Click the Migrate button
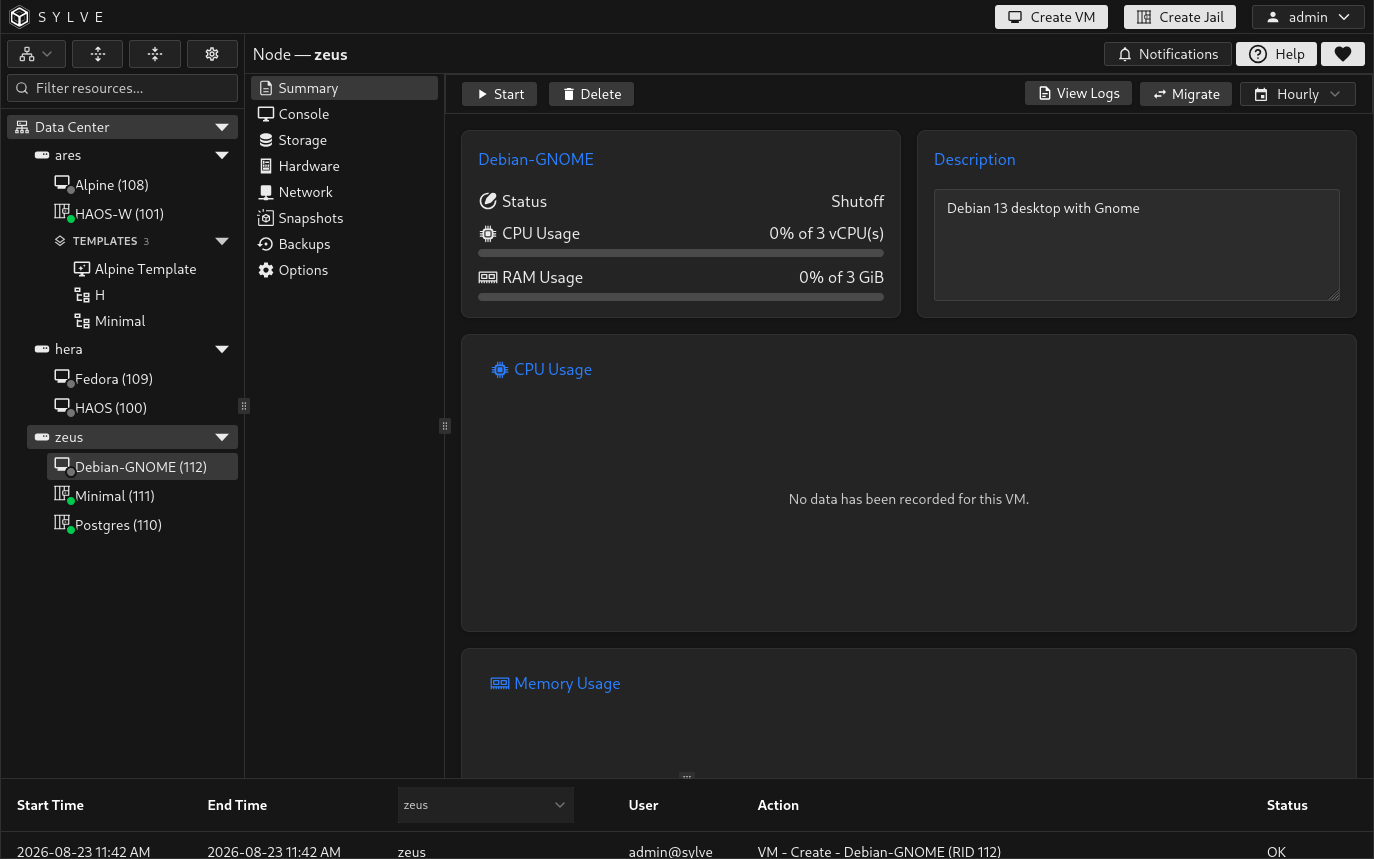 (1186, 94)
